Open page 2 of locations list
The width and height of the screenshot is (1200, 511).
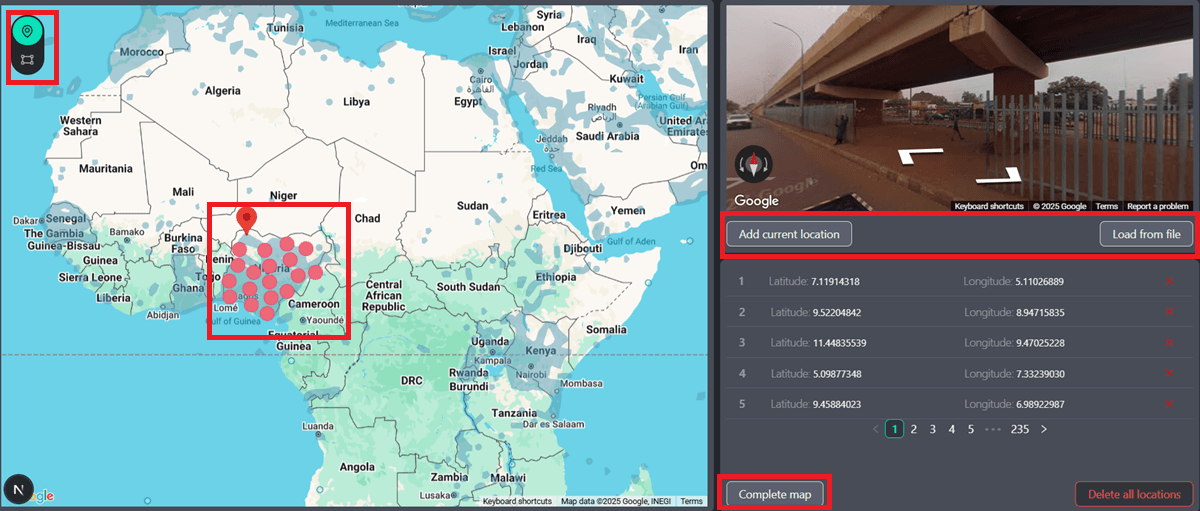914,429
